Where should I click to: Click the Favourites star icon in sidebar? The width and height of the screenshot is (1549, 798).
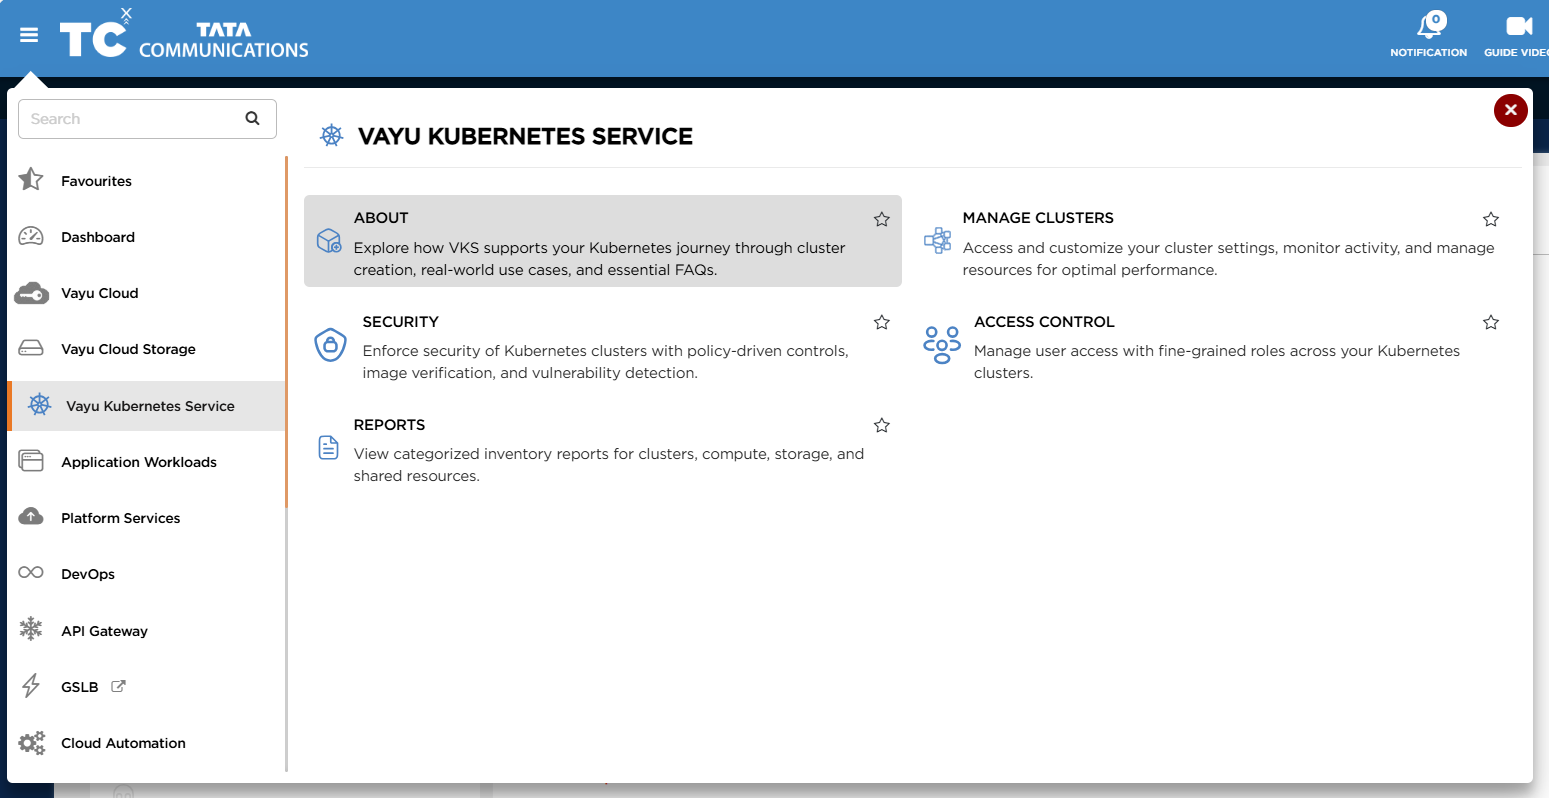click(x=31, y=180)
